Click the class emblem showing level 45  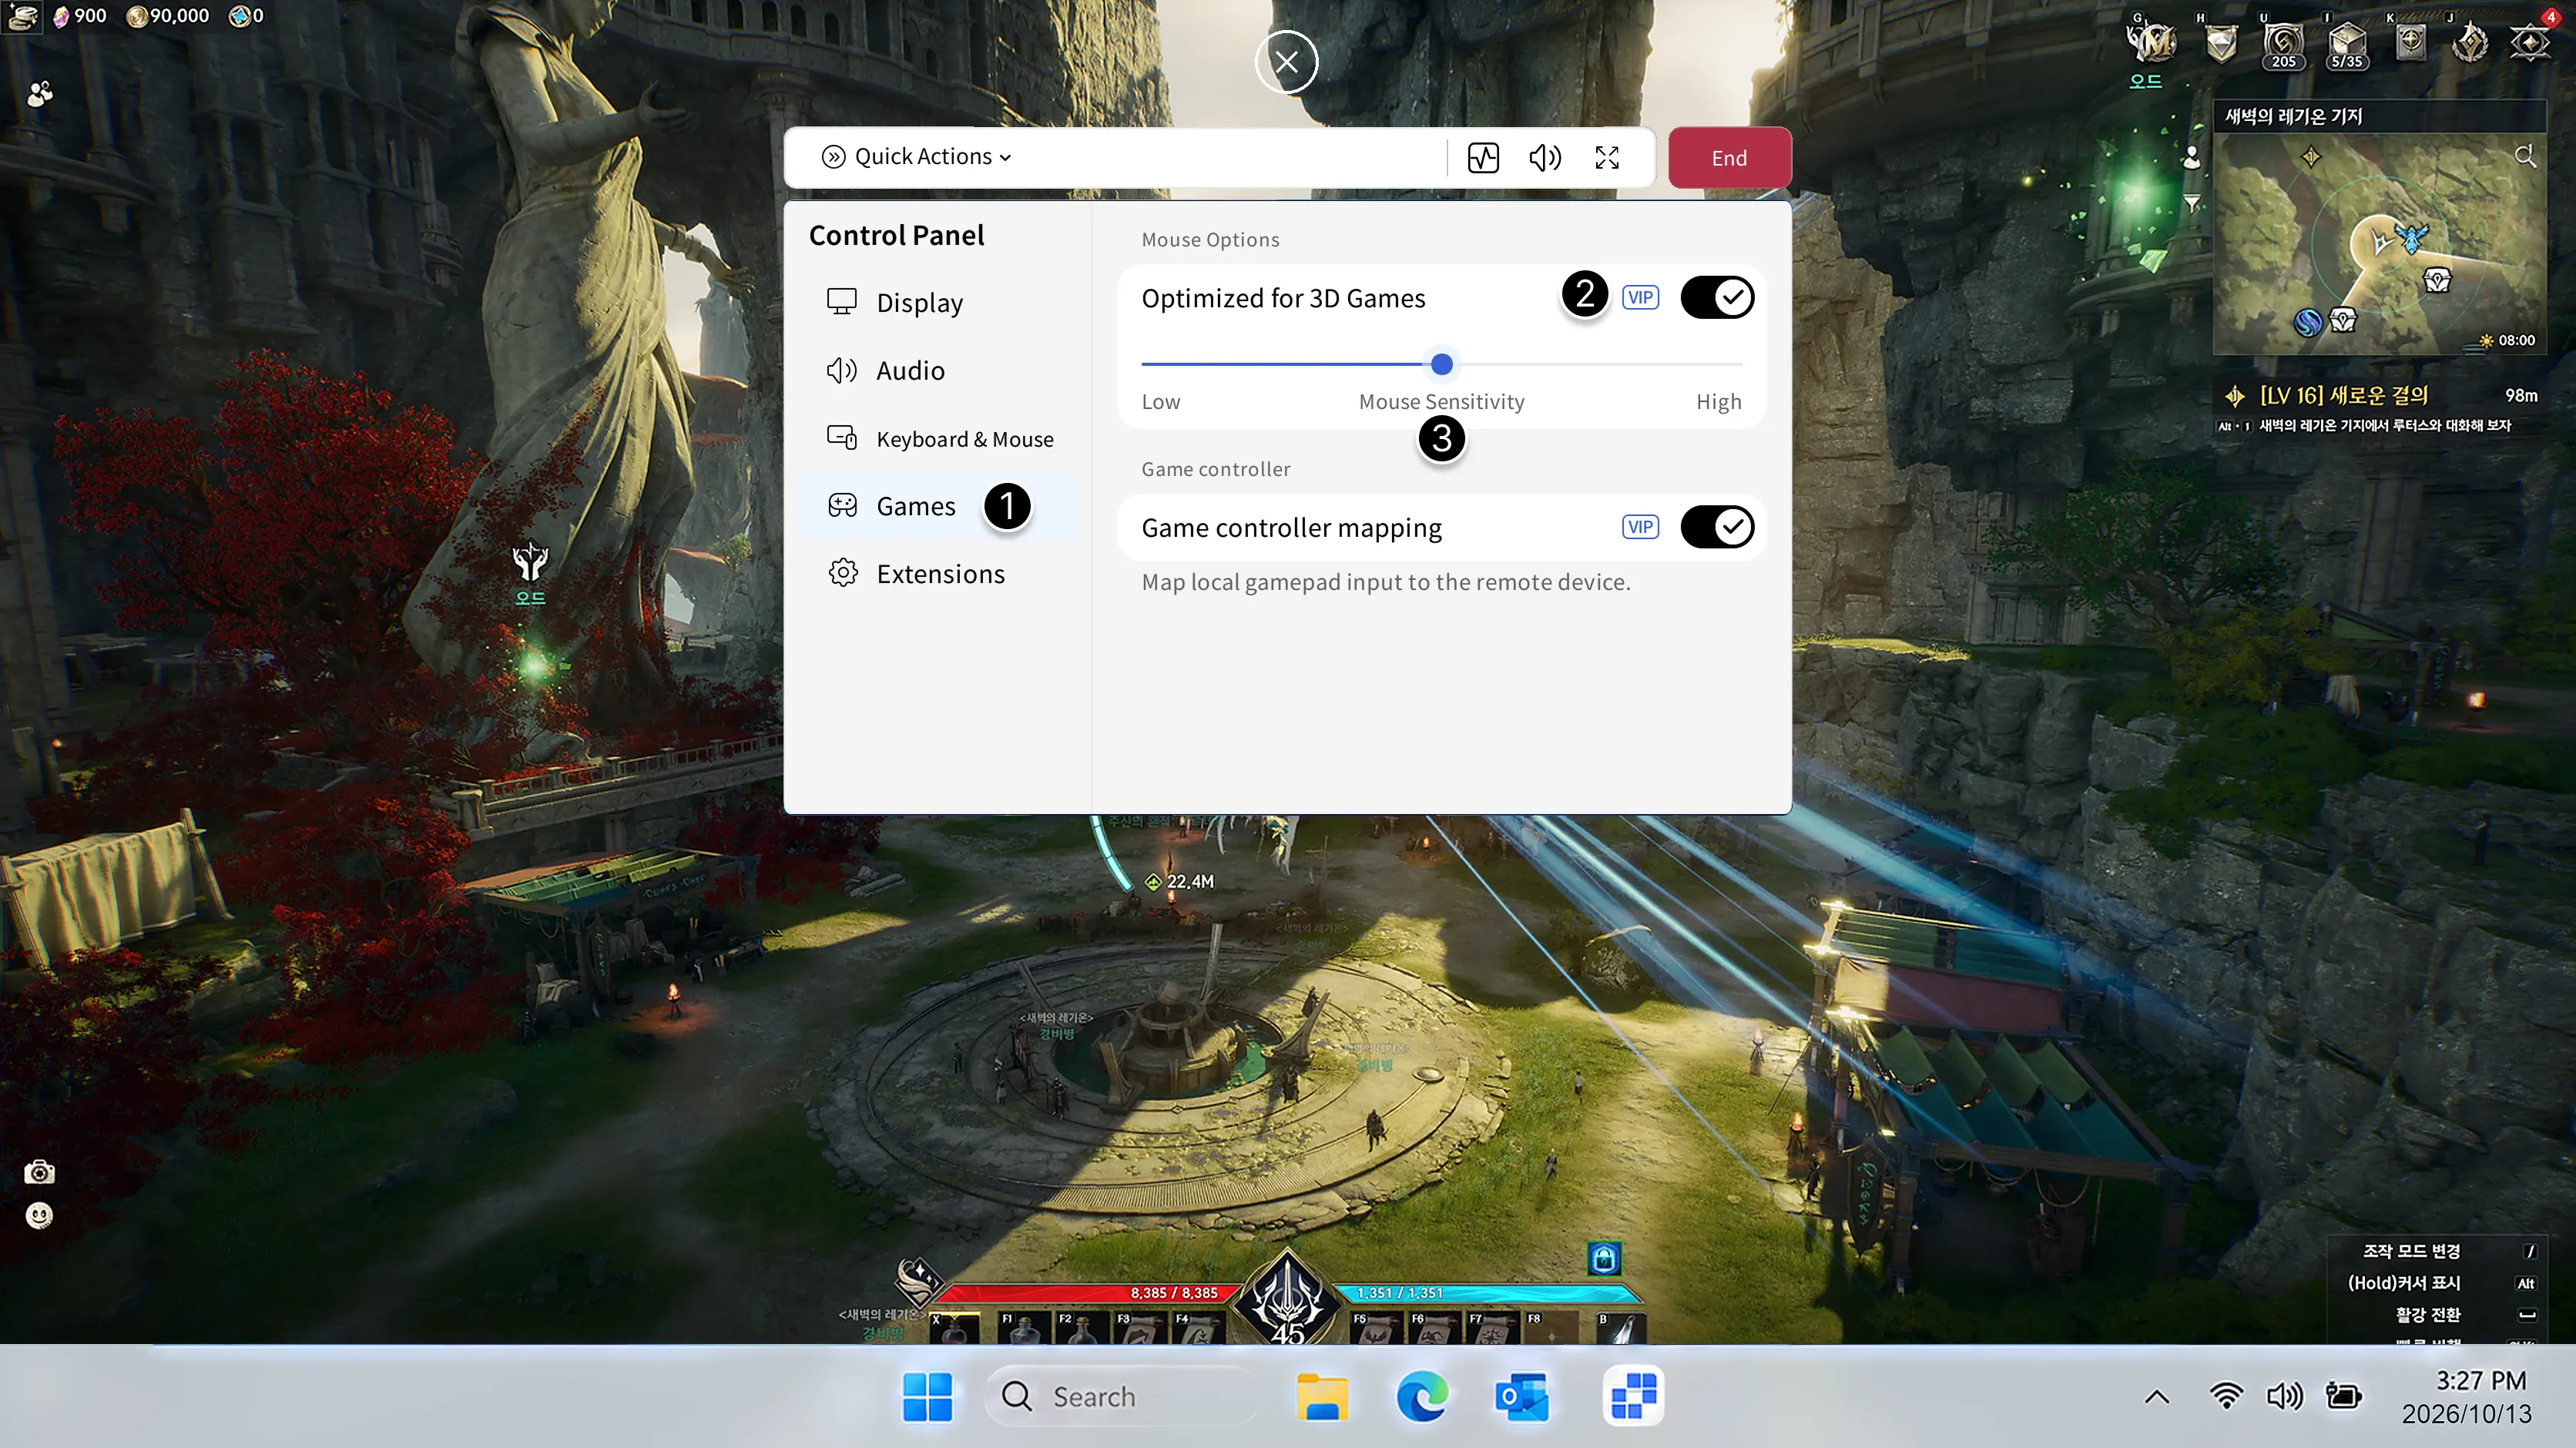1288,1300
